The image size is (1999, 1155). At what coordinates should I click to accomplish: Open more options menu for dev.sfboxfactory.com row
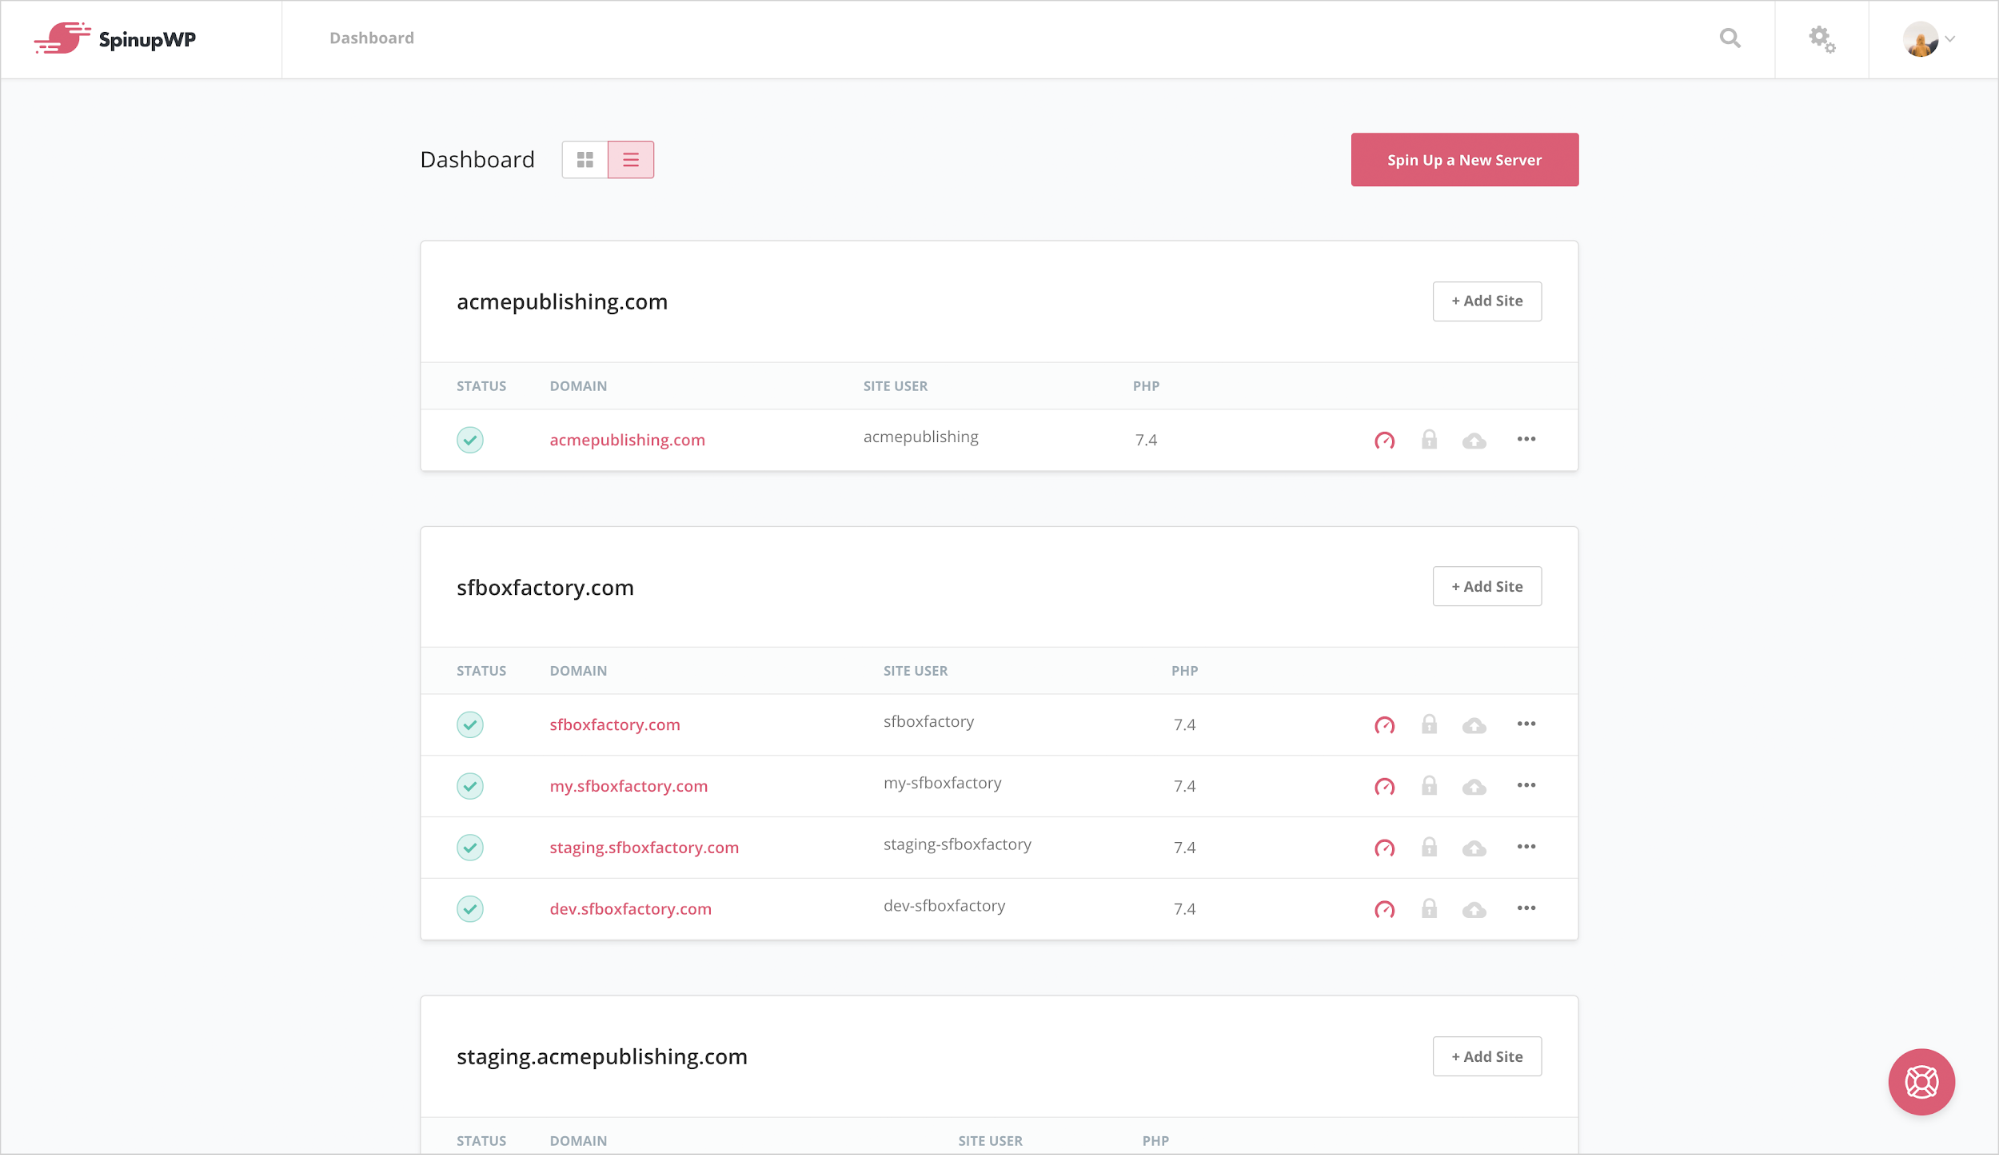click(x=1526, y=908)
